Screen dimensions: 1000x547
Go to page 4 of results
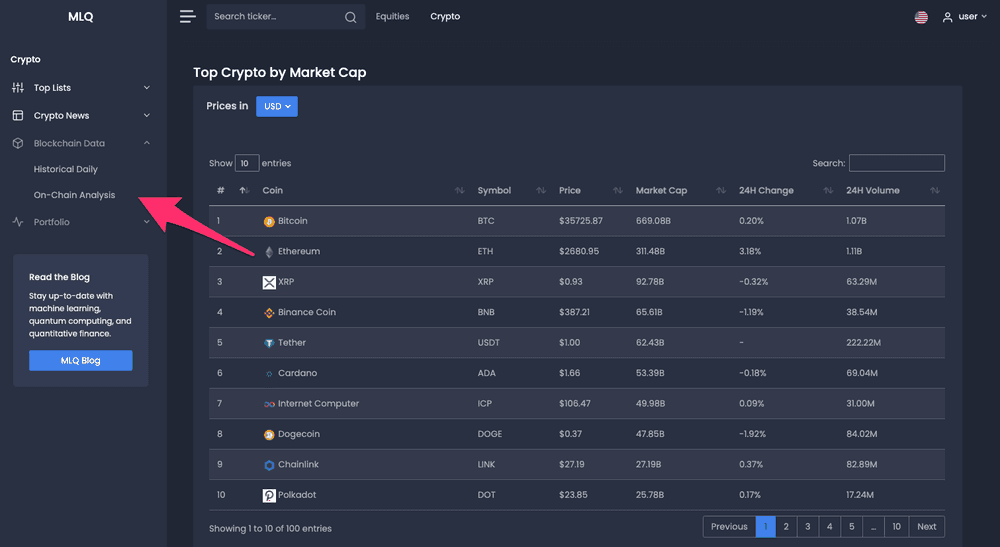point(830,527)
